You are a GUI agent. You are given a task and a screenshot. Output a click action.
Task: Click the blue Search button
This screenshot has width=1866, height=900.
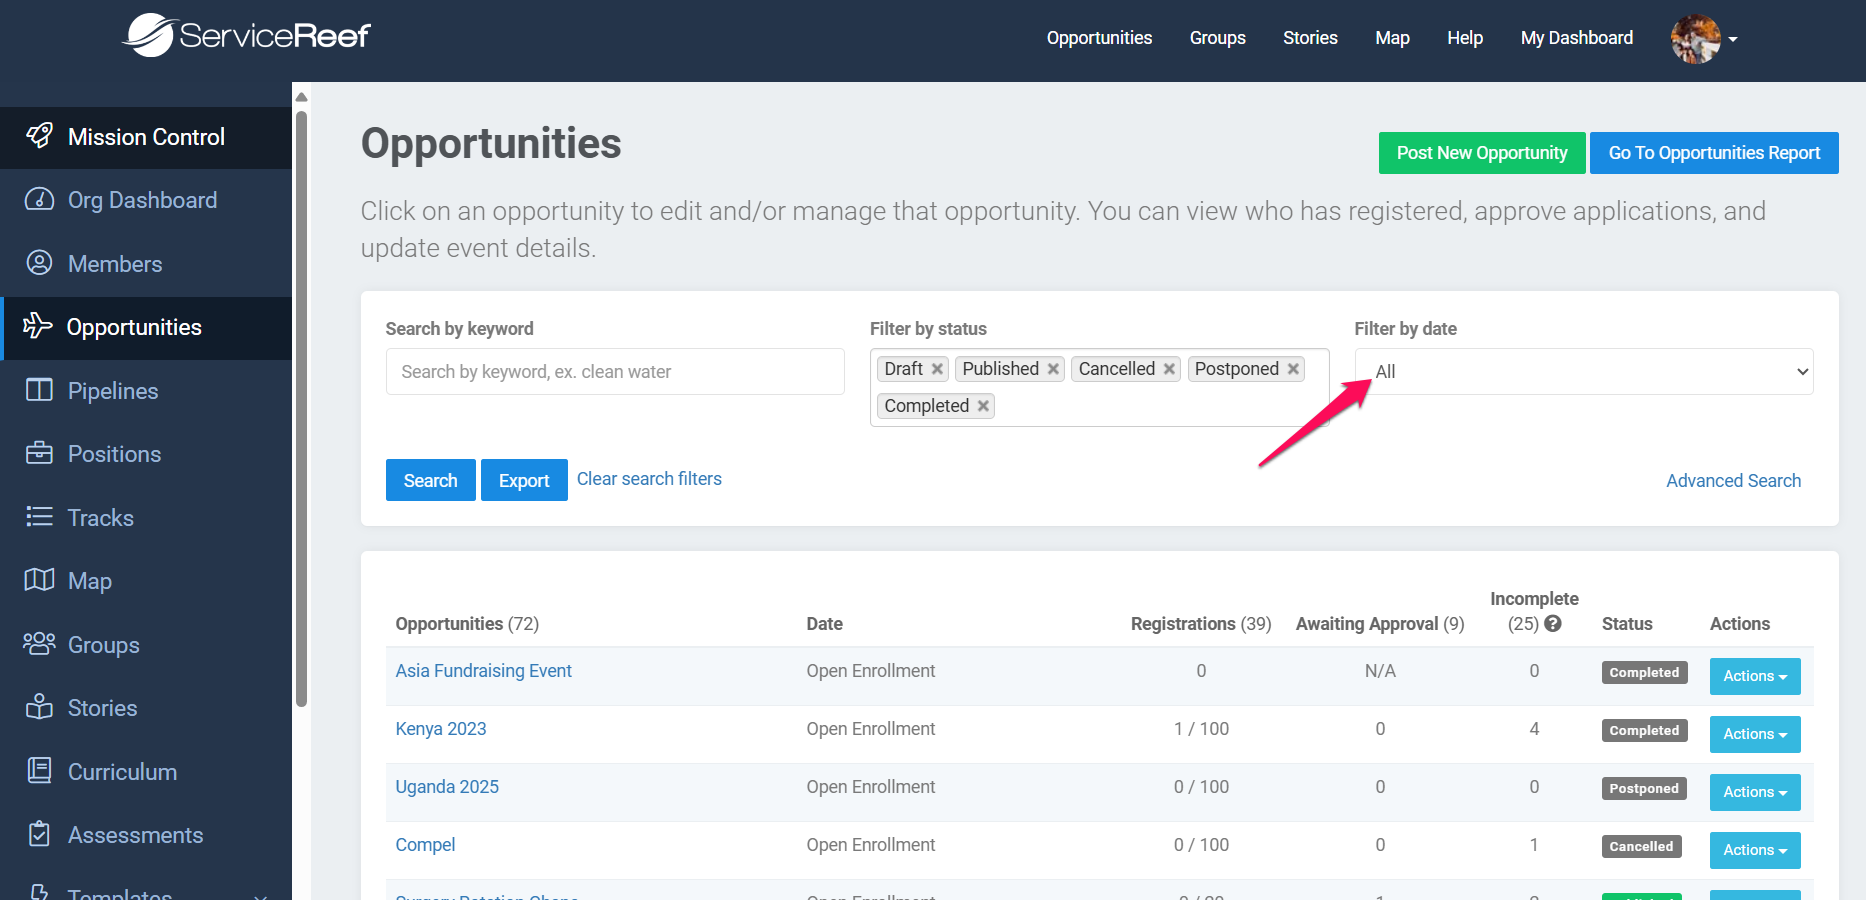pos(430,480)
